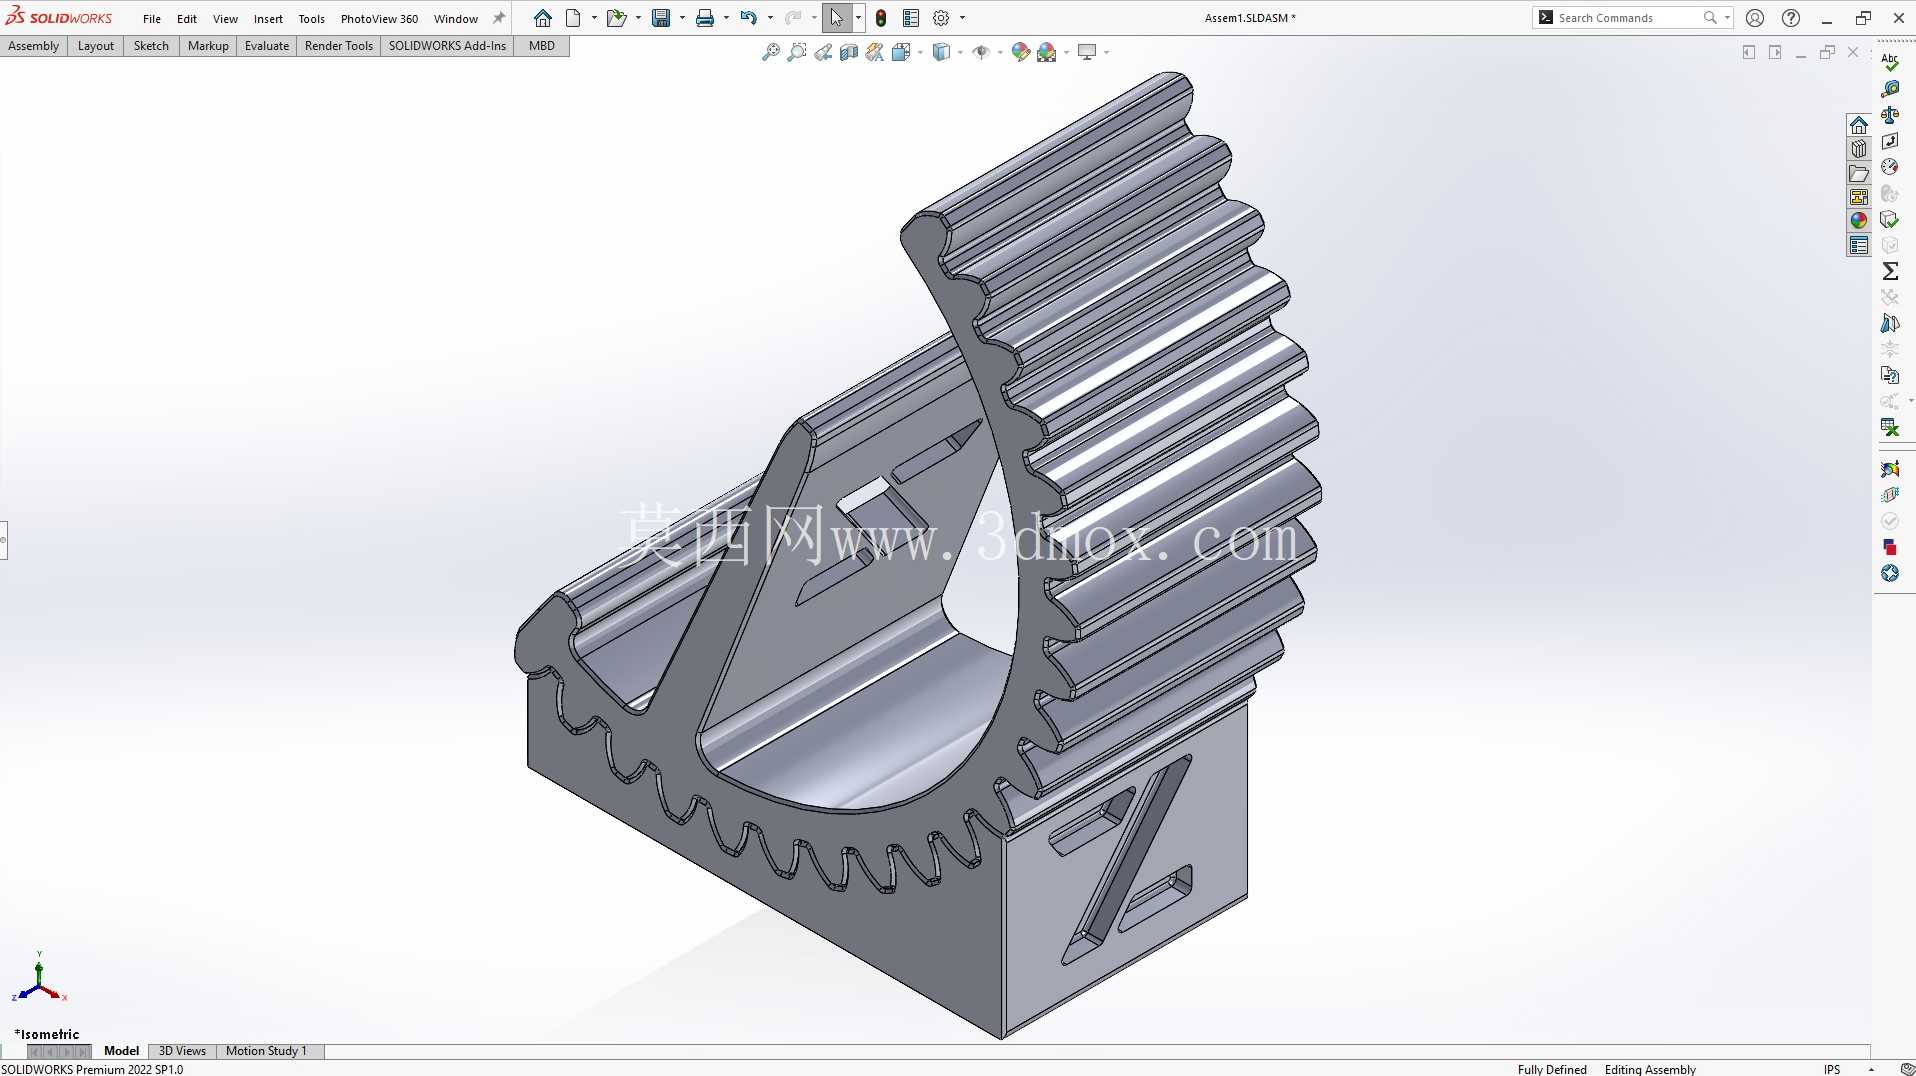
Task: Choose the Select arrow cursor tool
Action: tap(837, 18)
